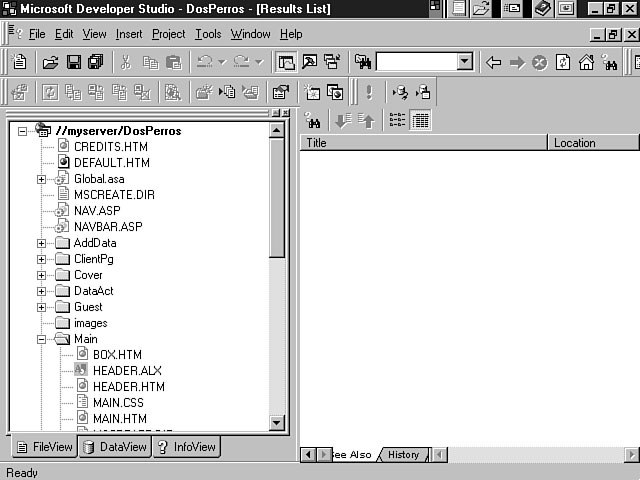Collapse the Main folder in tree
This screenshot has height=480, width=640.
42,339
